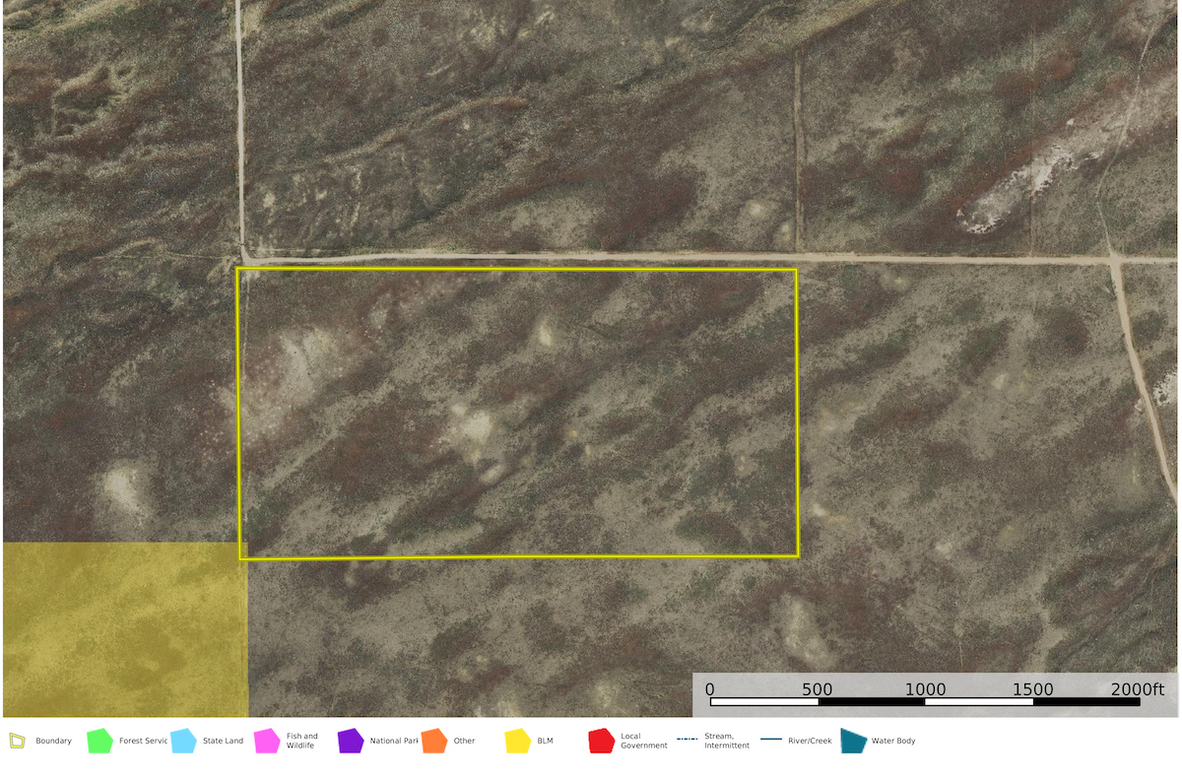Click the 'Fish and Wildlife' legend label
Viewport: 1182px width, 772px height.
point(302,741)
